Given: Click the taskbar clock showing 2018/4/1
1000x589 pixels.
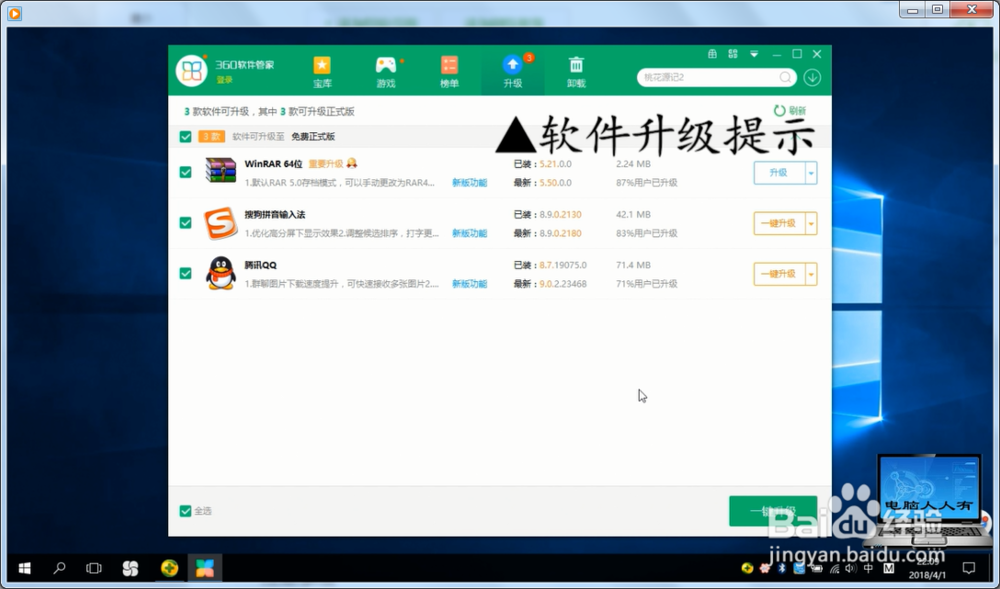Looking at the screenshot, I should pos(927,569).
